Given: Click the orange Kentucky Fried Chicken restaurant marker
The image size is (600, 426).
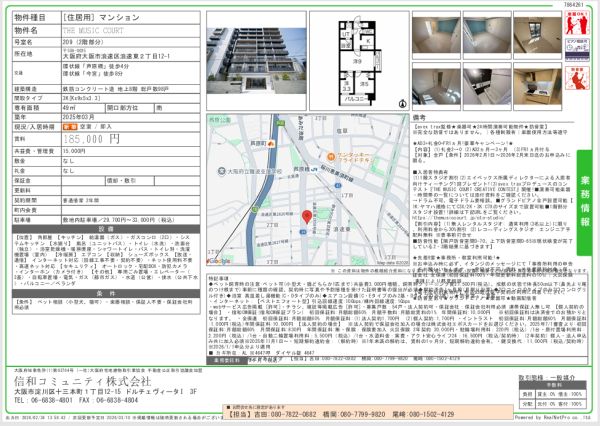Looking at the screenshot, I should point(331,156).
